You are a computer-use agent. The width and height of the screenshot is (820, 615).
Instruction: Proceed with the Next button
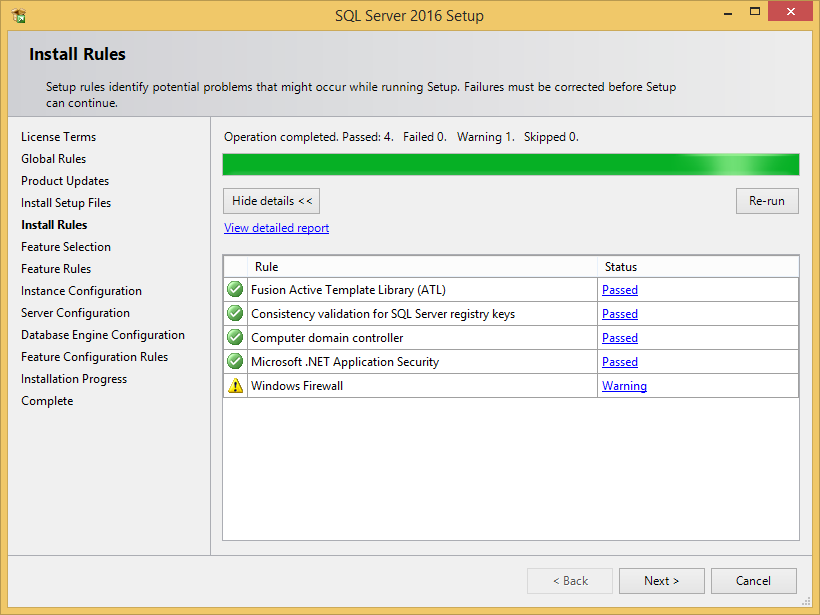(662, 581)
